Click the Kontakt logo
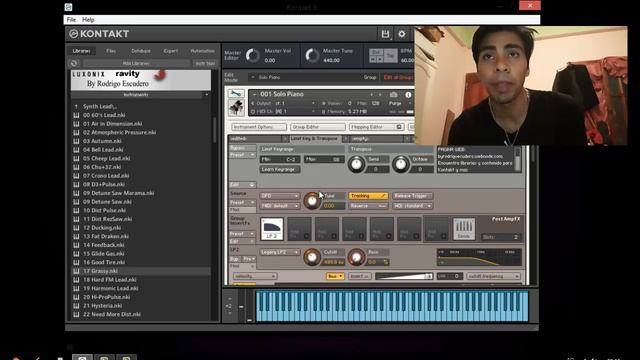Viewport: 640px width, 360px height. 99,34
